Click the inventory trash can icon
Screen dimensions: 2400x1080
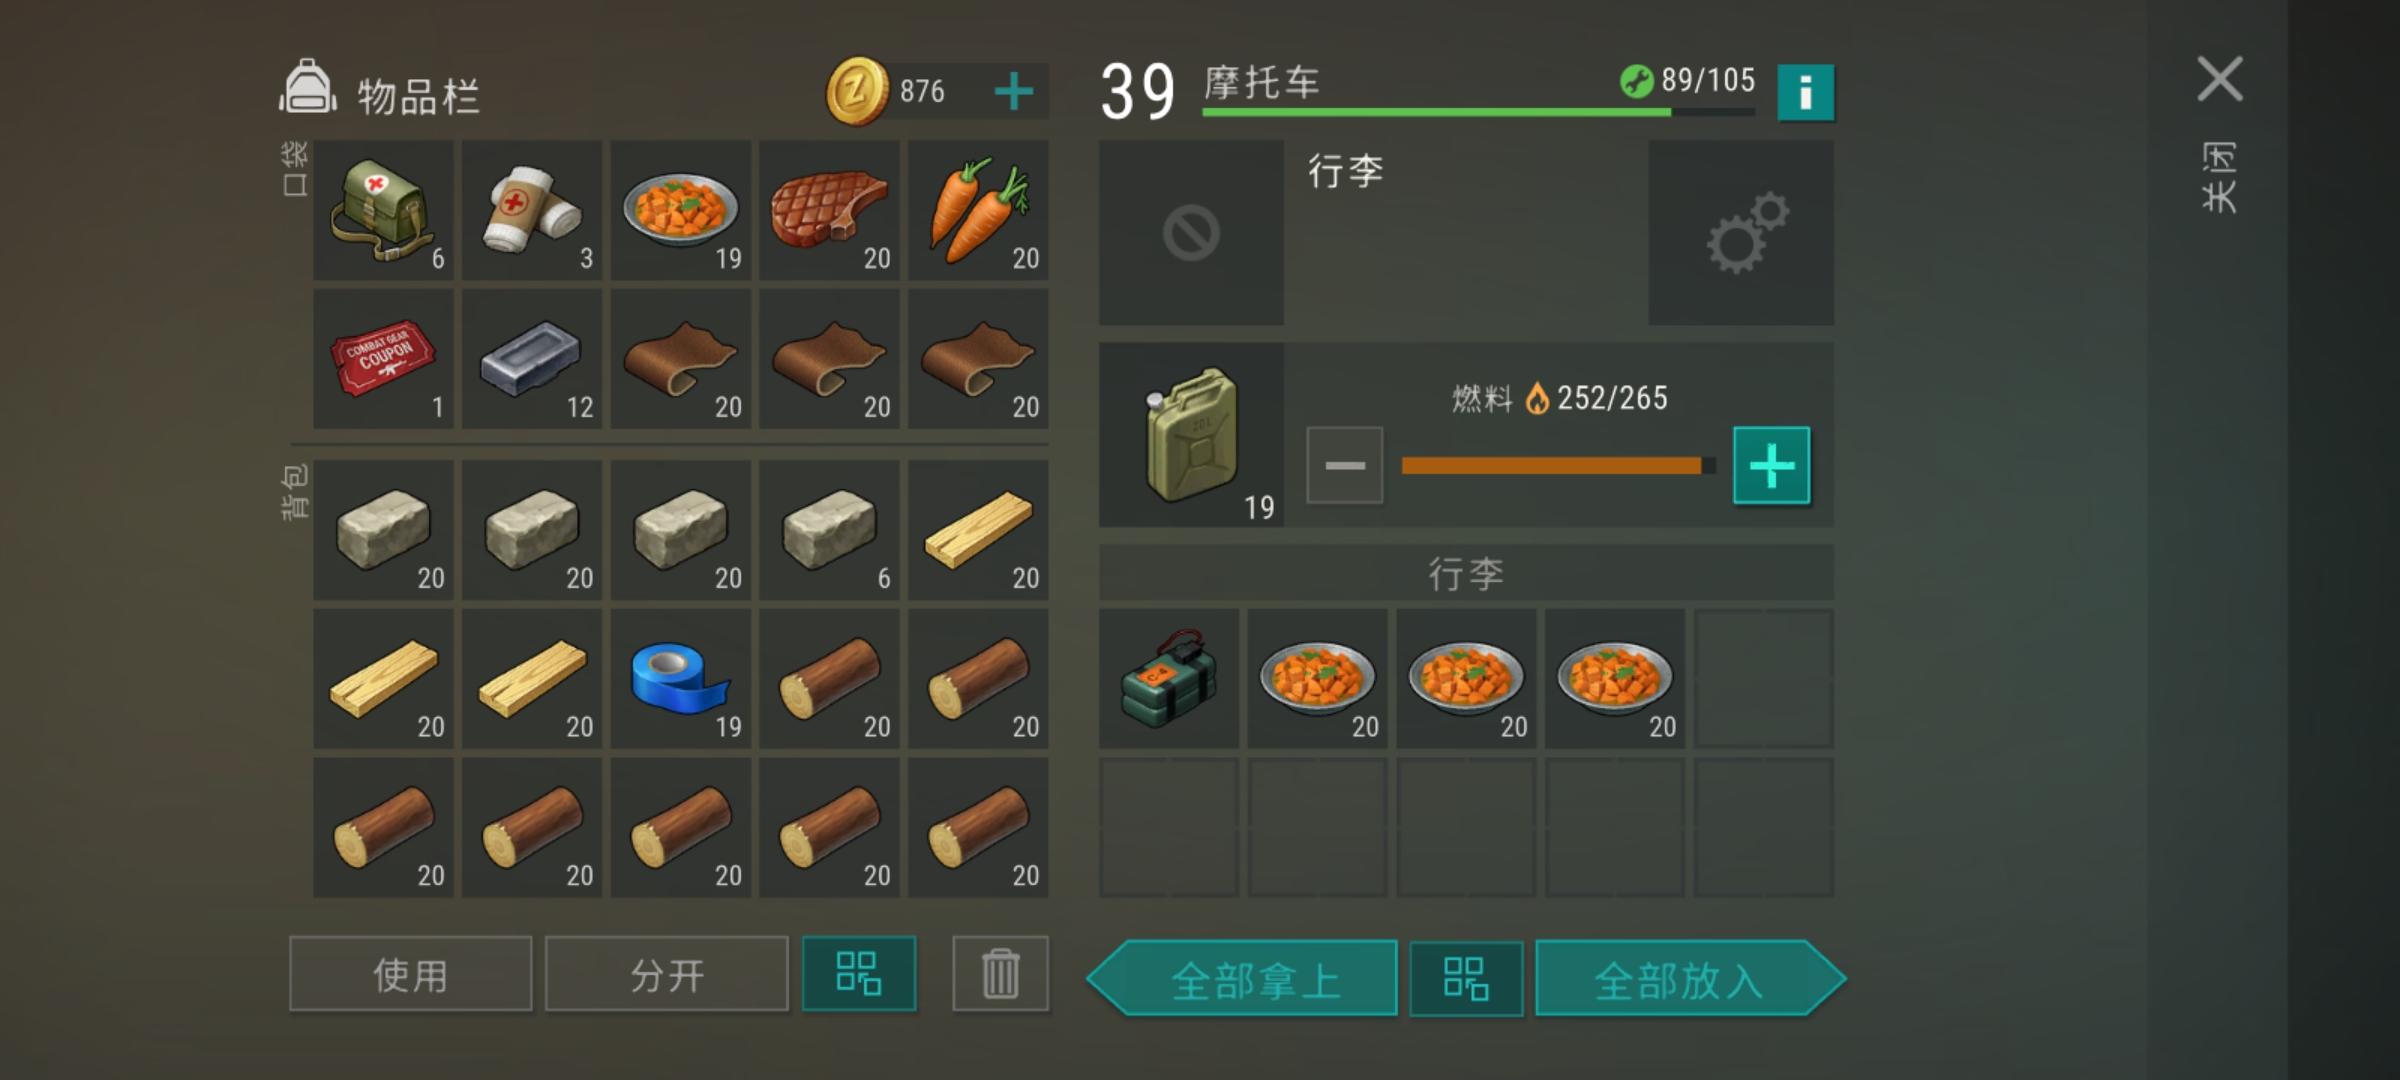[1000, 973]
